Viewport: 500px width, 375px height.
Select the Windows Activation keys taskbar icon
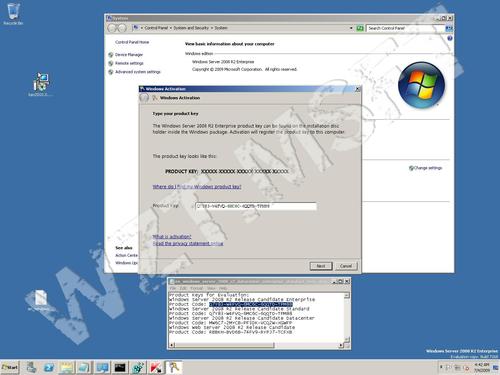[174, 367]
